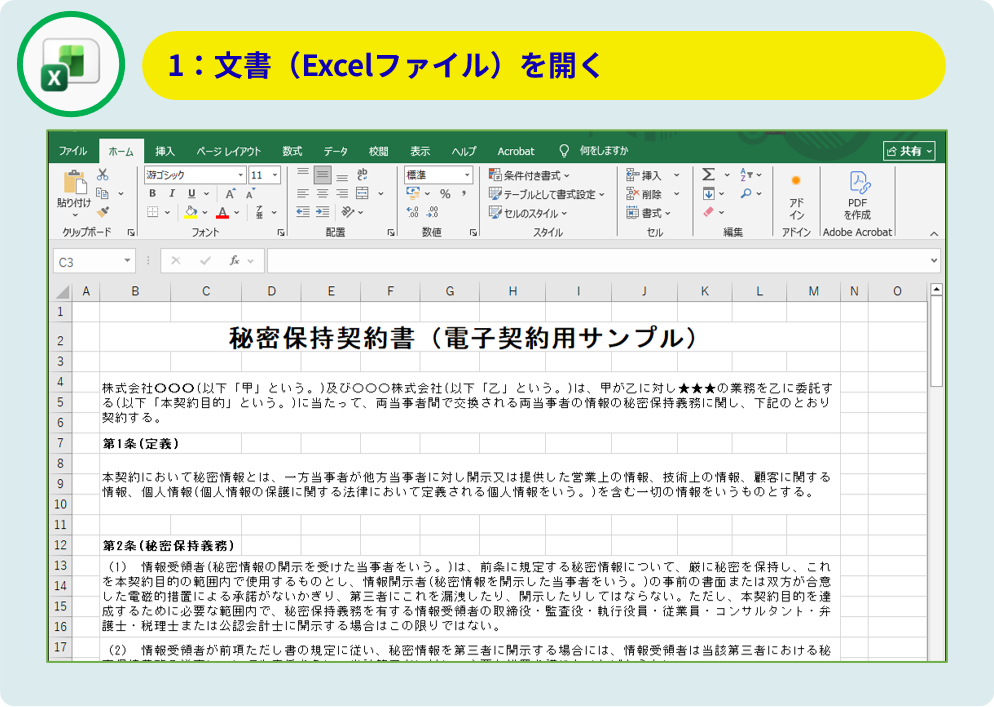Screen dimensions: 994x707
Task: Toggle Italic formatting
Action: tap(171, 194)
